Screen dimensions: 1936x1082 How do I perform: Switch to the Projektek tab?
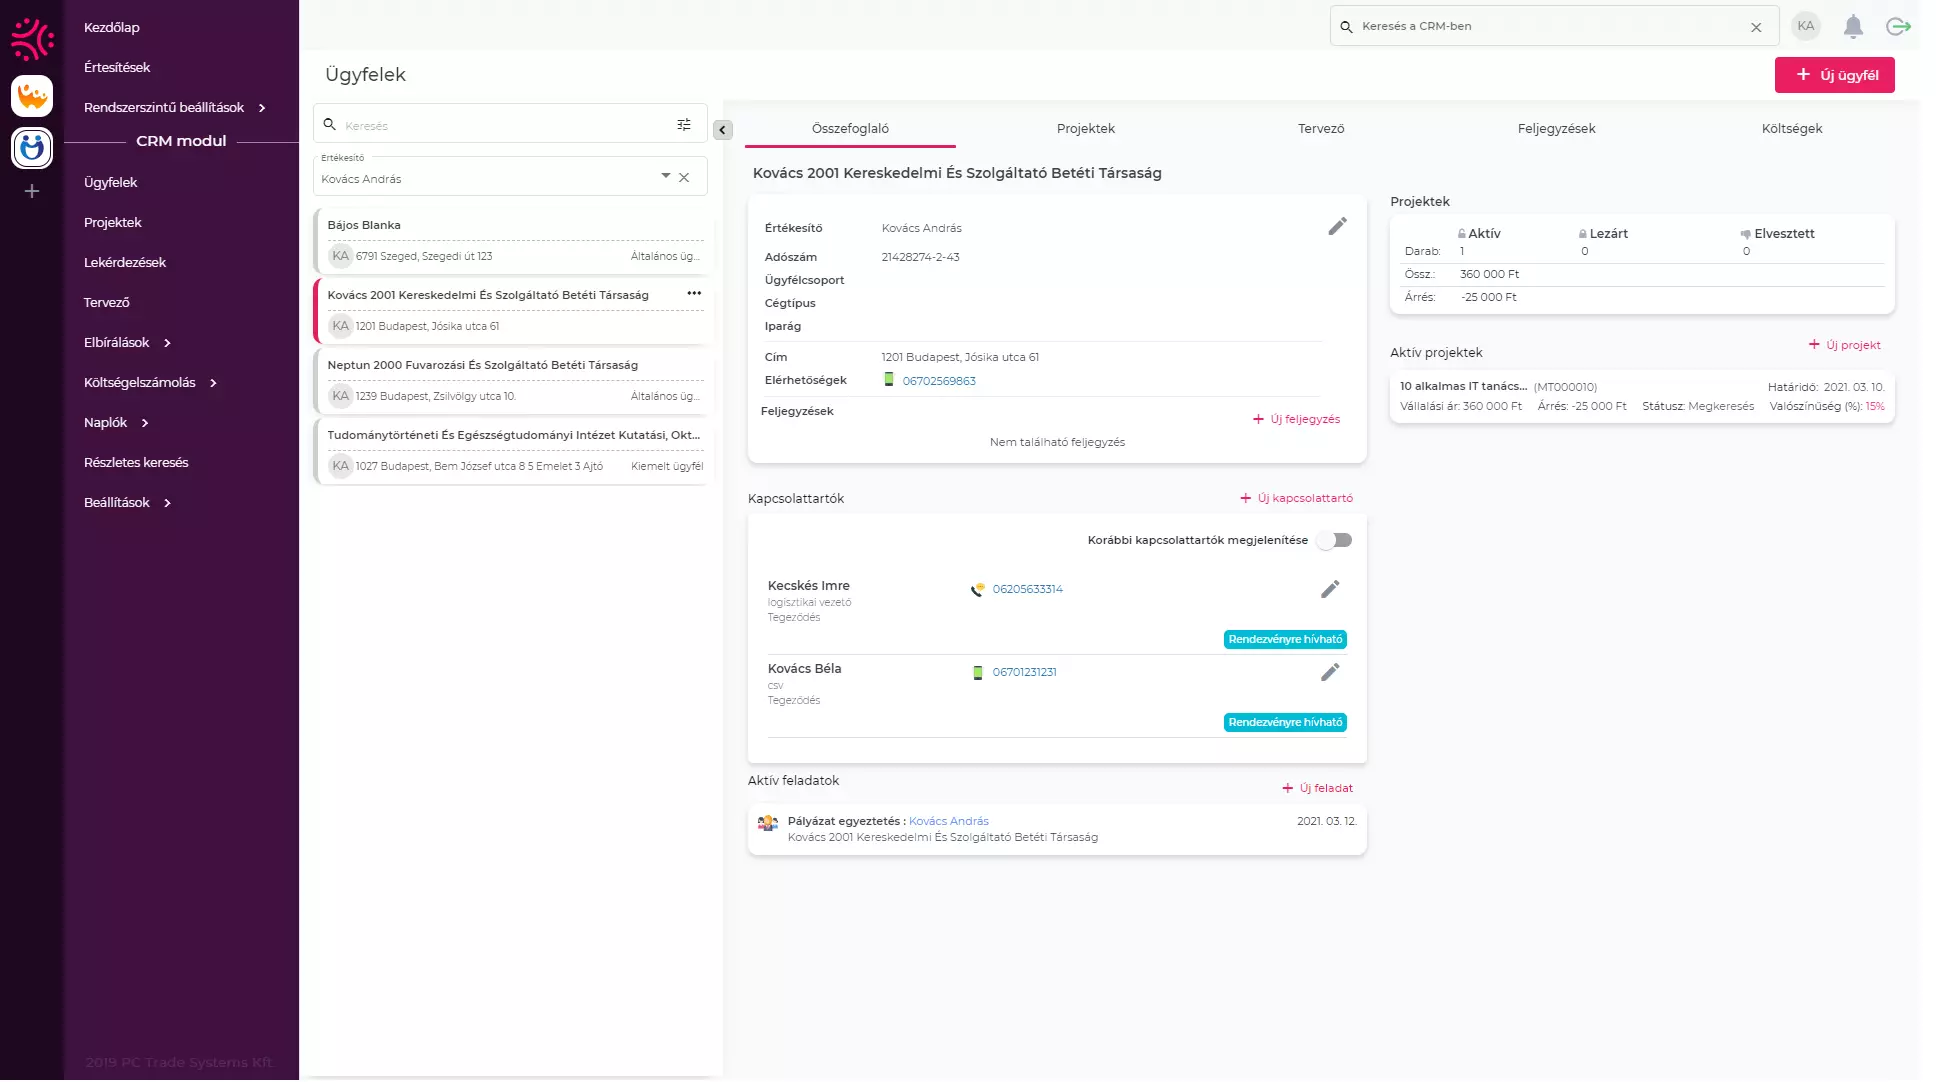coord(1085,129)
